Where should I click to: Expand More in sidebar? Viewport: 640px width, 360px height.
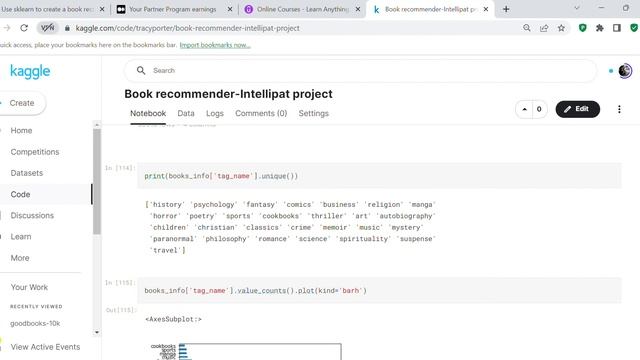(20, 258)
